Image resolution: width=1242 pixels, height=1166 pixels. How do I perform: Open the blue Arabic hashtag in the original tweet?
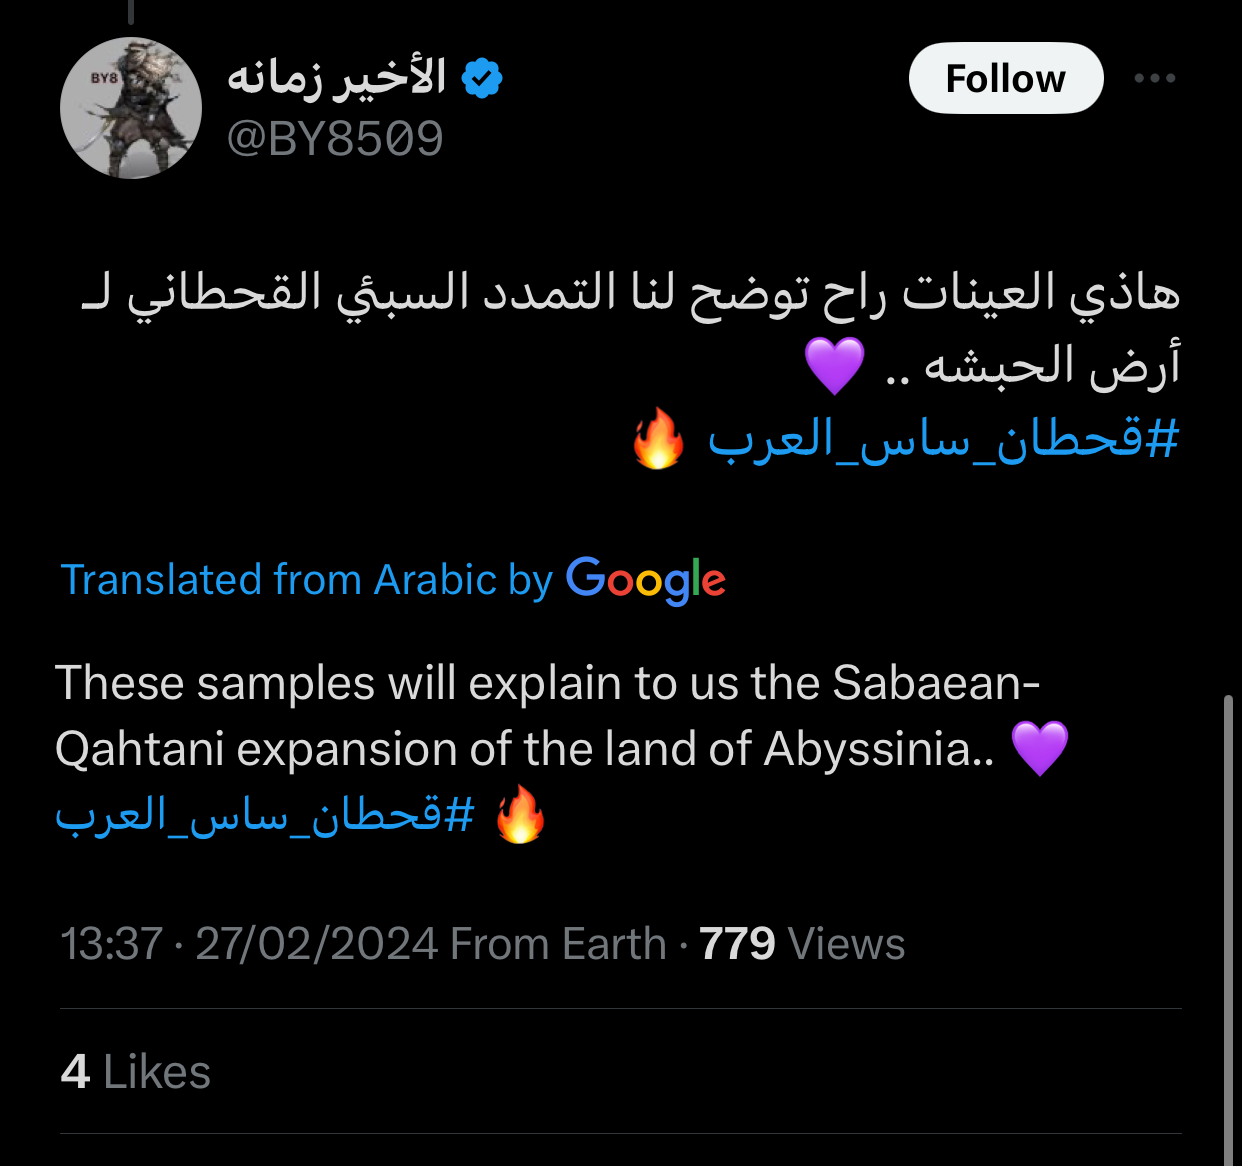point(943,439)
